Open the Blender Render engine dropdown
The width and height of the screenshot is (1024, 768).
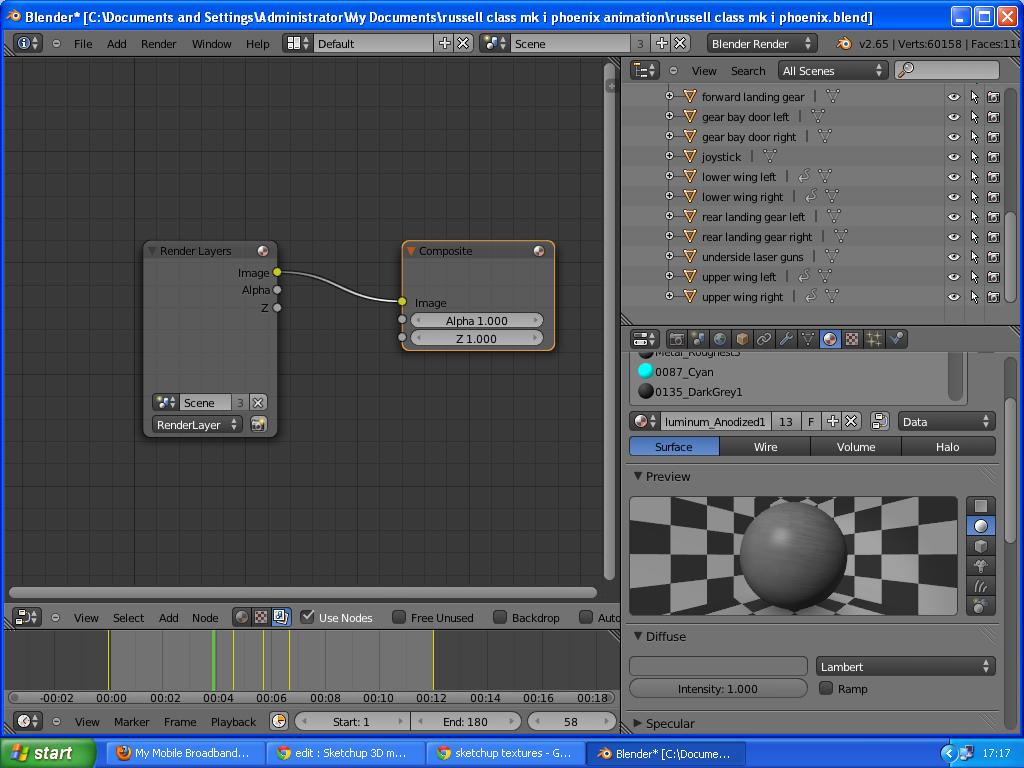click(761, 43)
